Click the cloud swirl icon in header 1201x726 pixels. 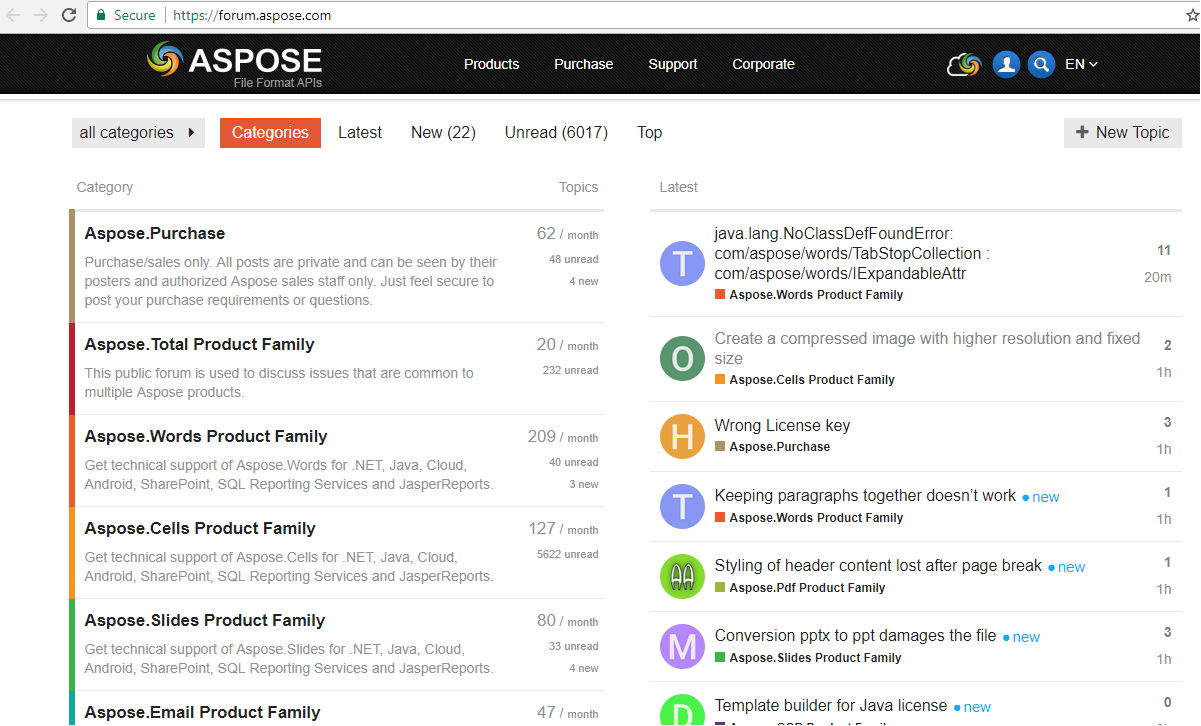coord(964,64)
